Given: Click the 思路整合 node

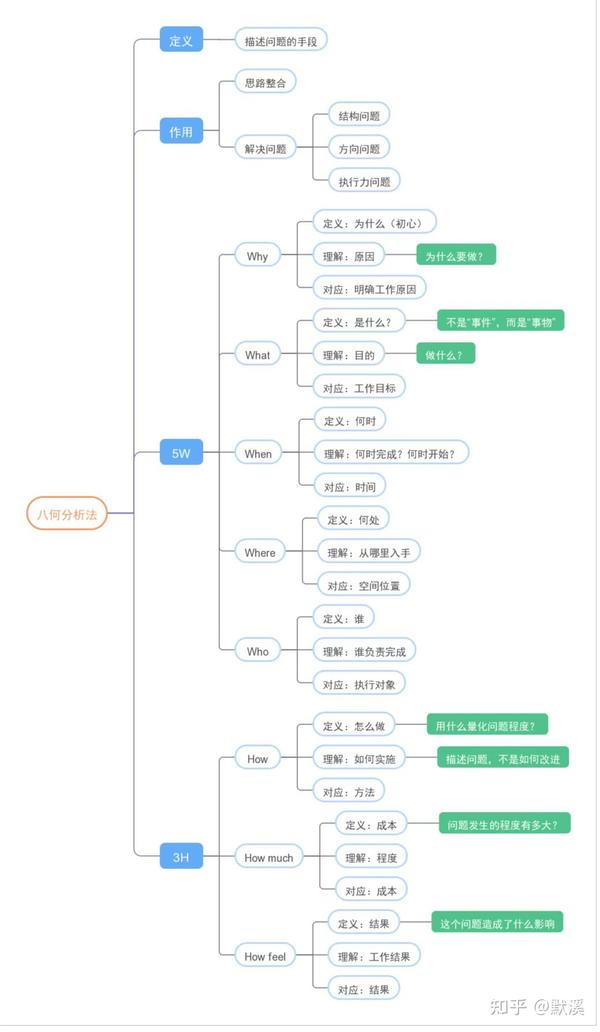Looking at the screenshot, I should coord(265,83).
